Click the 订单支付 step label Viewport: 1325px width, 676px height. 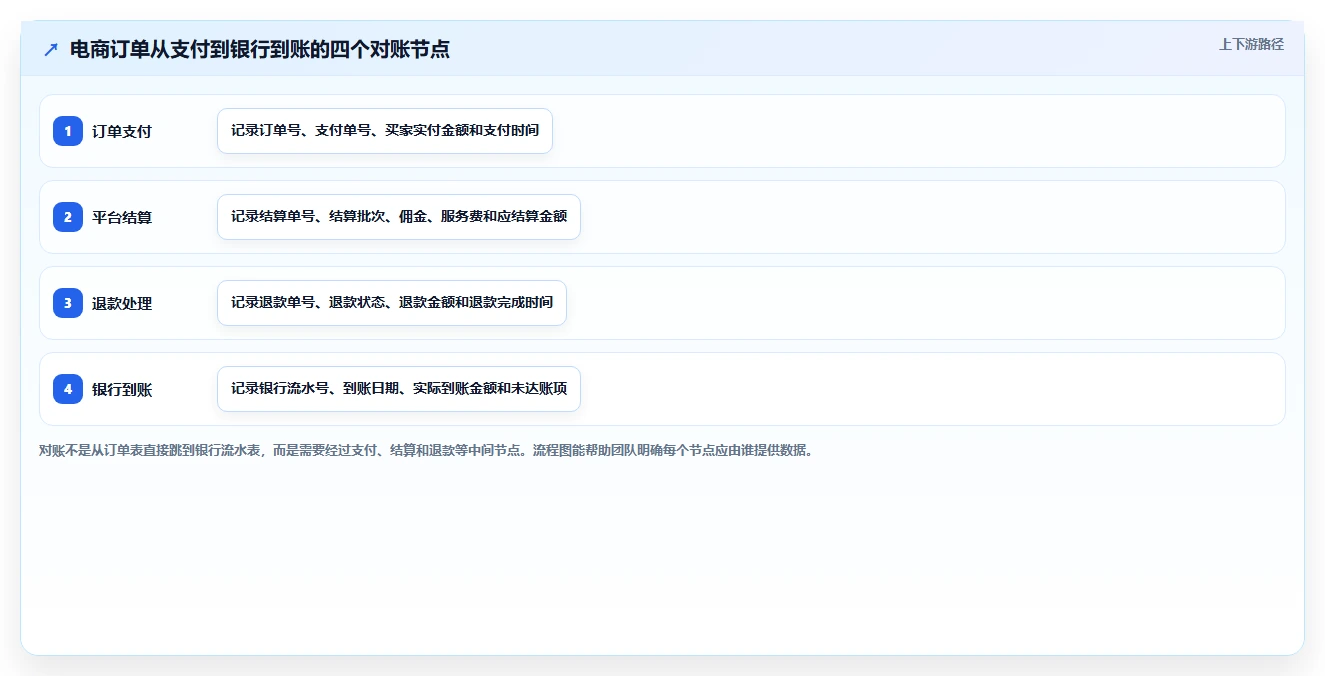pyautogui.click(x=122, y=131)
